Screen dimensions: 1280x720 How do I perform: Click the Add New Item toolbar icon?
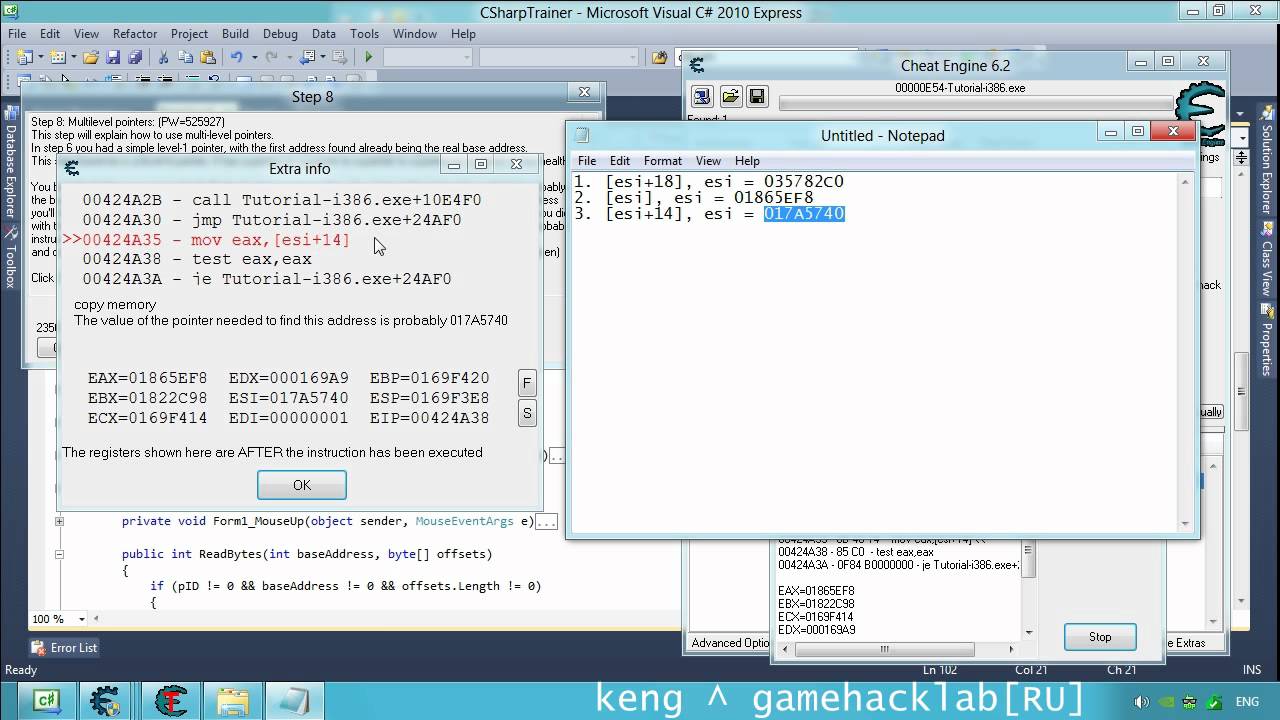(58, 57)
